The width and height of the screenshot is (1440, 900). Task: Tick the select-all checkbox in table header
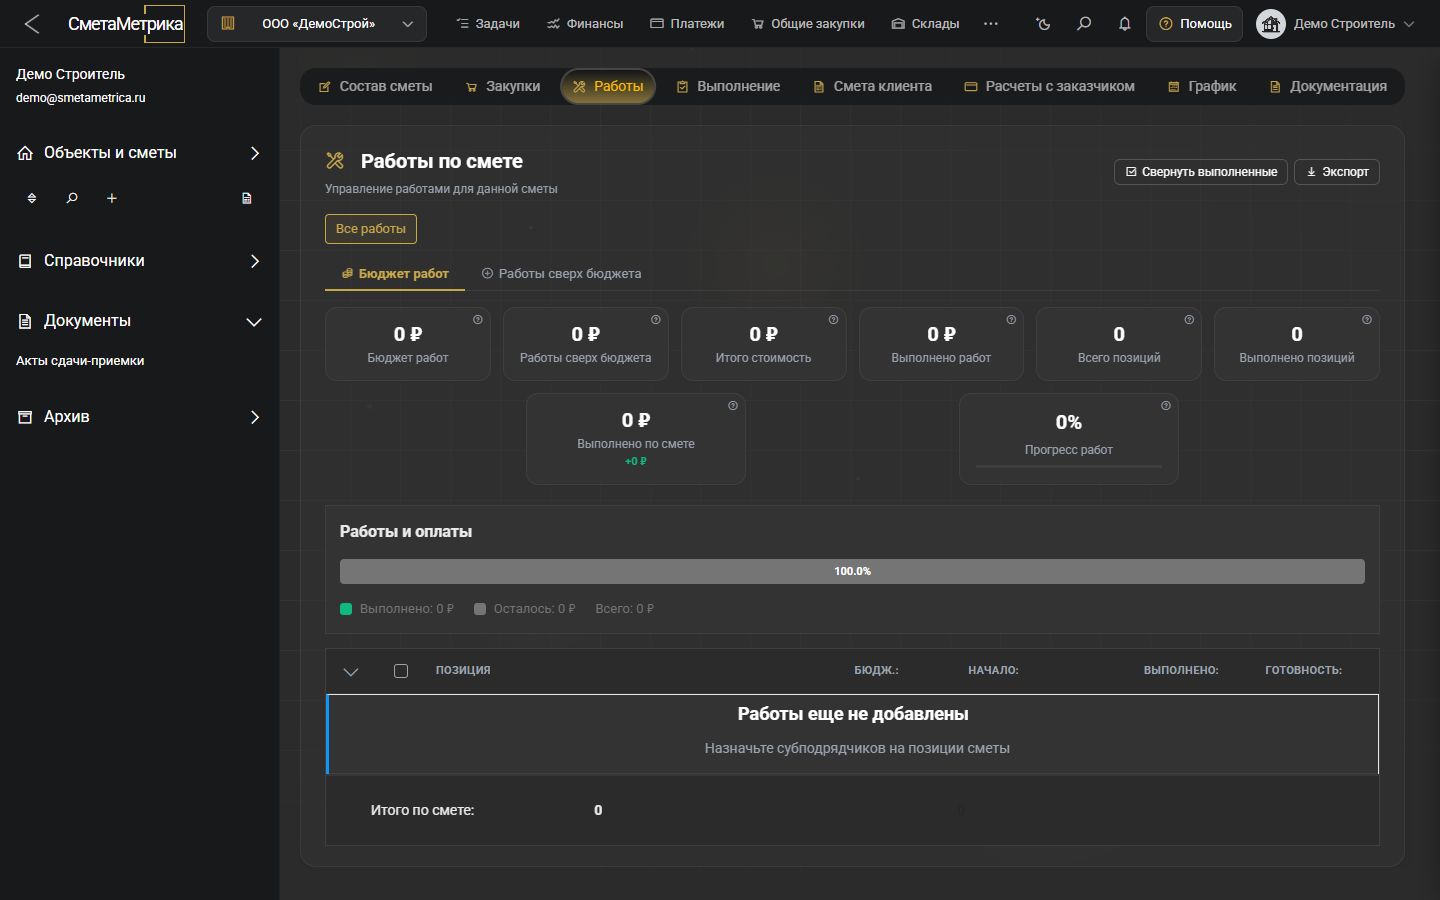point(401,671)
